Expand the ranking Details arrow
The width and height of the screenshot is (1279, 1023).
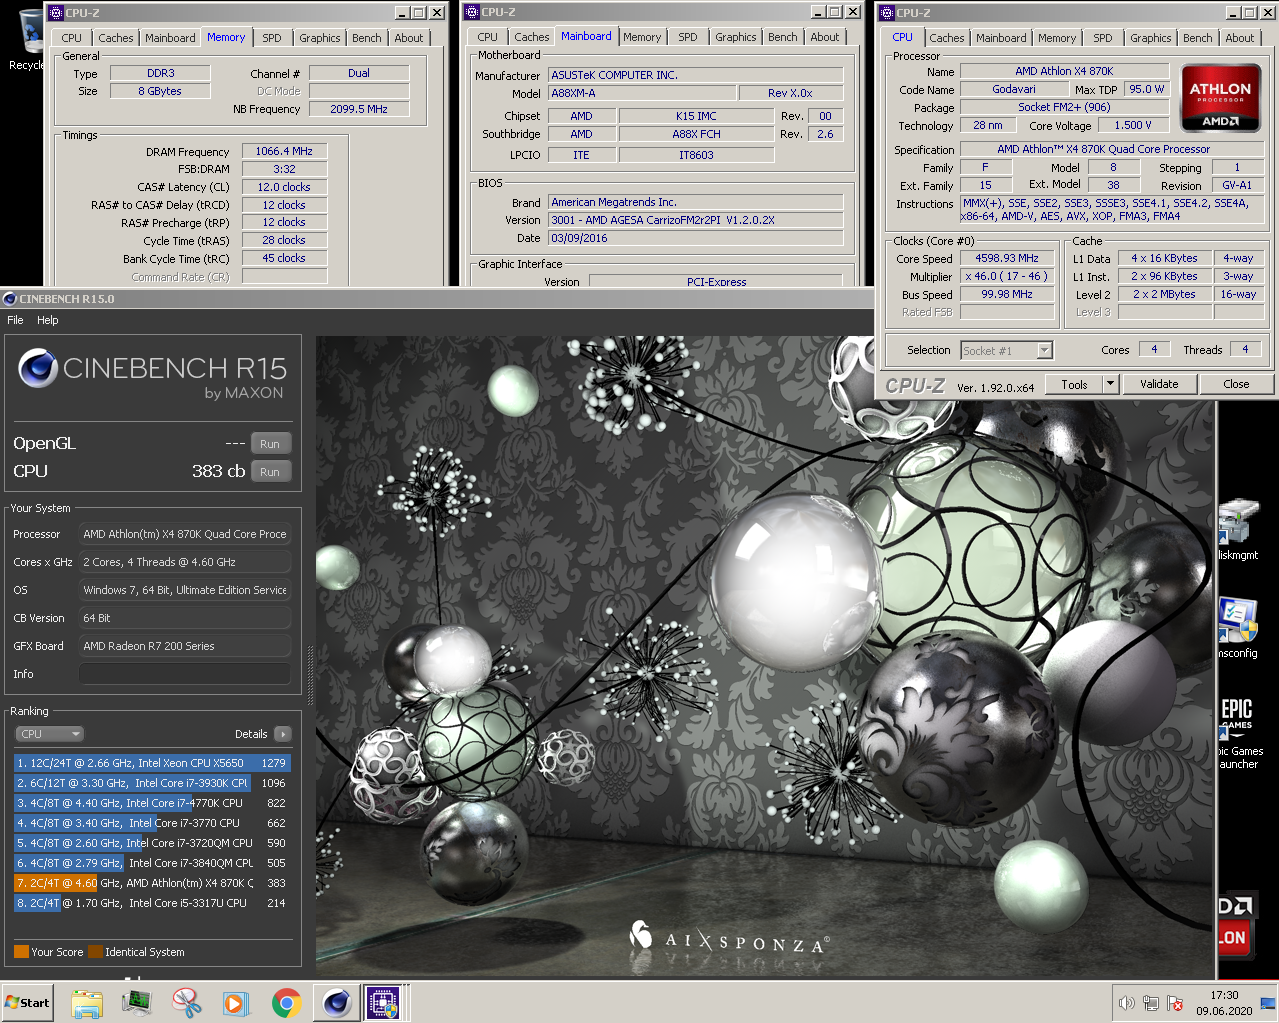click(282, 734)
